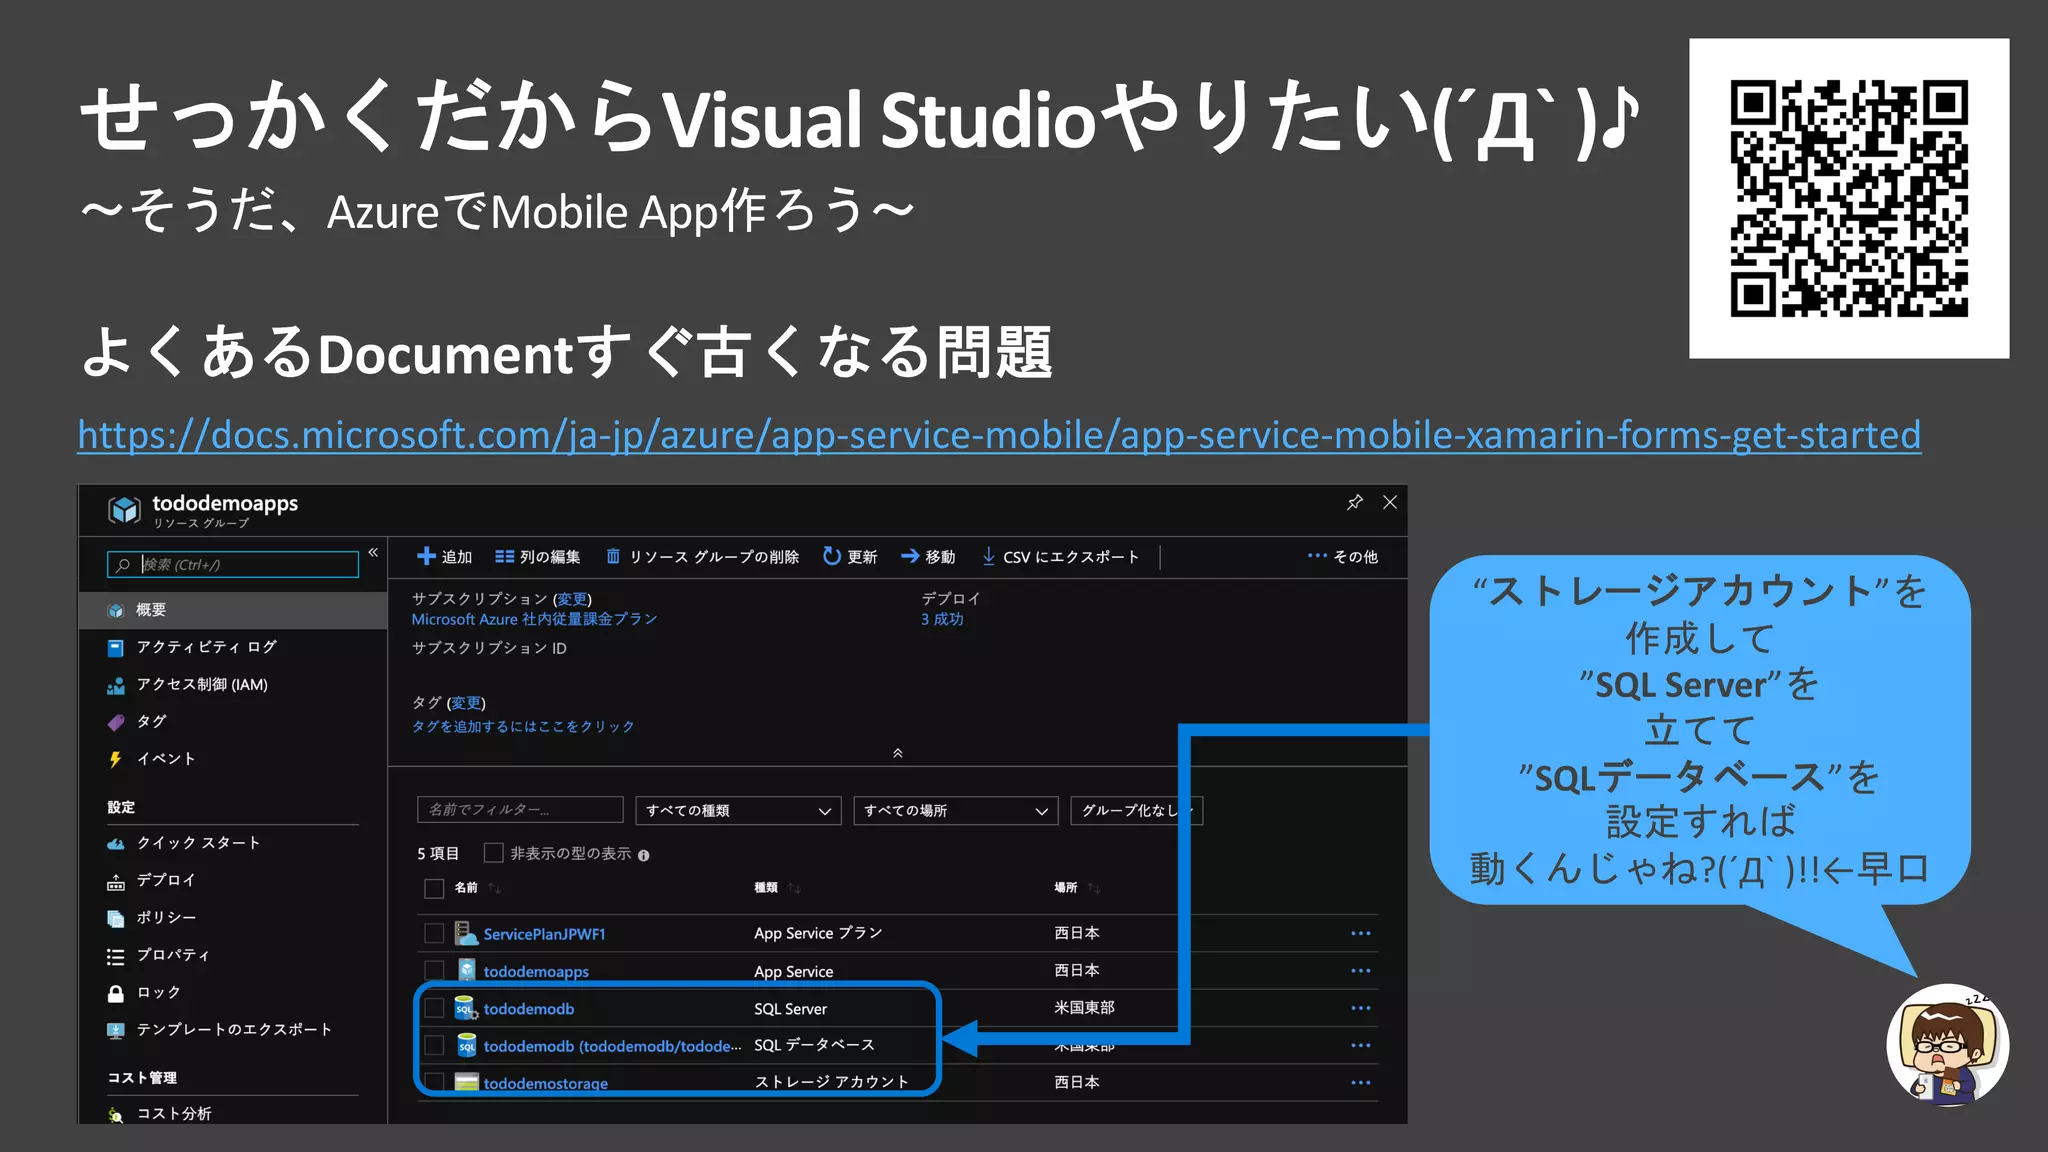Click the 名前でフィルター filter field

point(520,810)
